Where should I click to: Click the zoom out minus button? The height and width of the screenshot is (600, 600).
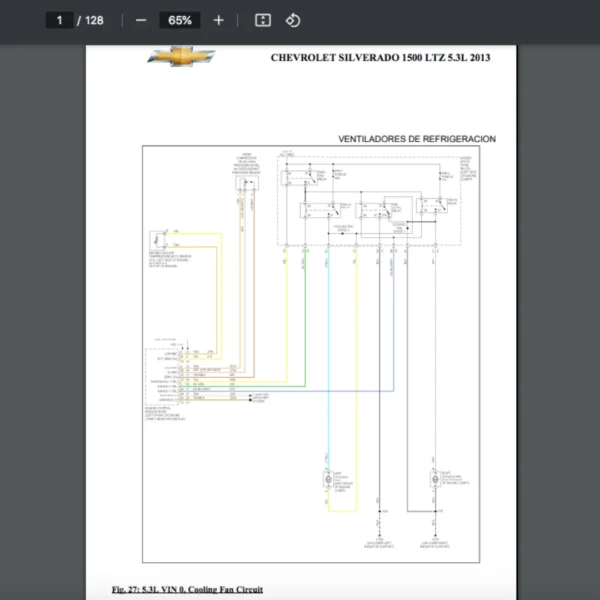tap(141, 20)
